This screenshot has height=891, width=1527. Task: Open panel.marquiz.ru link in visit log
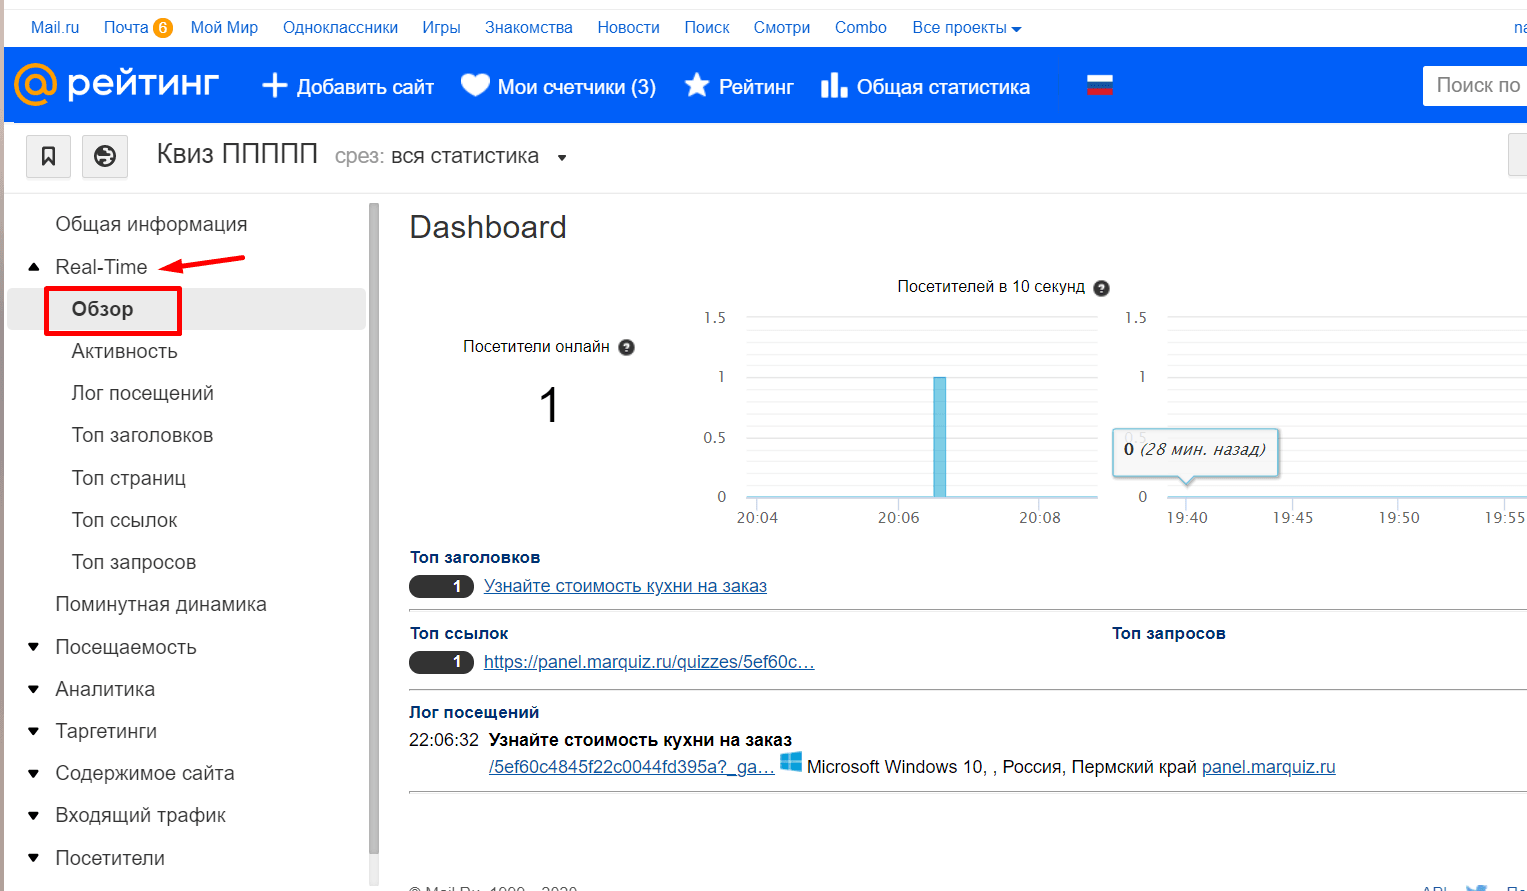point(1269,767)
